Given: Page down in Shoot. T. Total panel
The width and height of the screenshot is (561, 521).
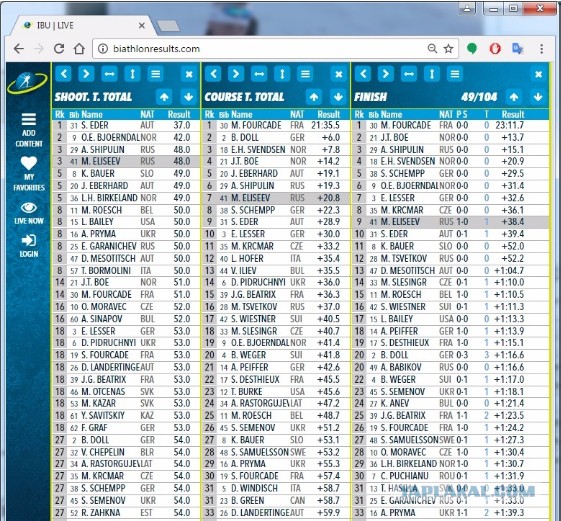Looking at the screenshot, I should pyautogui.click(x=189, y=97).
